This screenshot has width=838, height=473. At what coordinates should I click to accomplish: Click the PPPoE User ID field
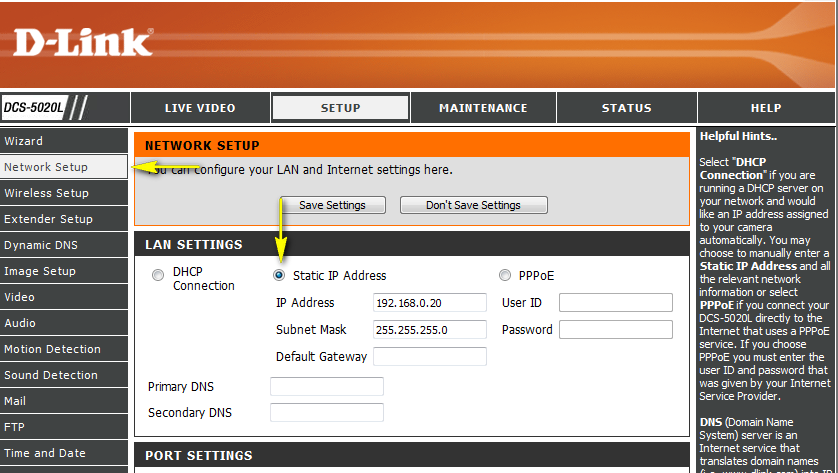615,303
